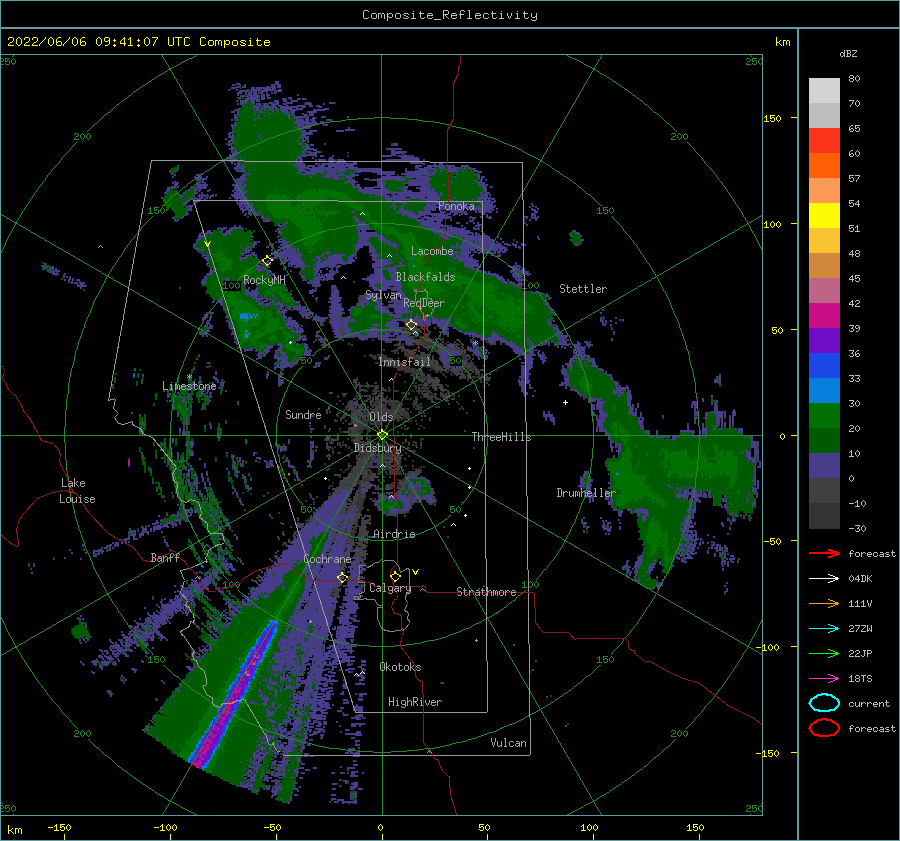Viewport: 900px width, 841px height.
Task: Click the Composite_Reflectivity title
Action: pyautogui.click(x=449, y=15)
